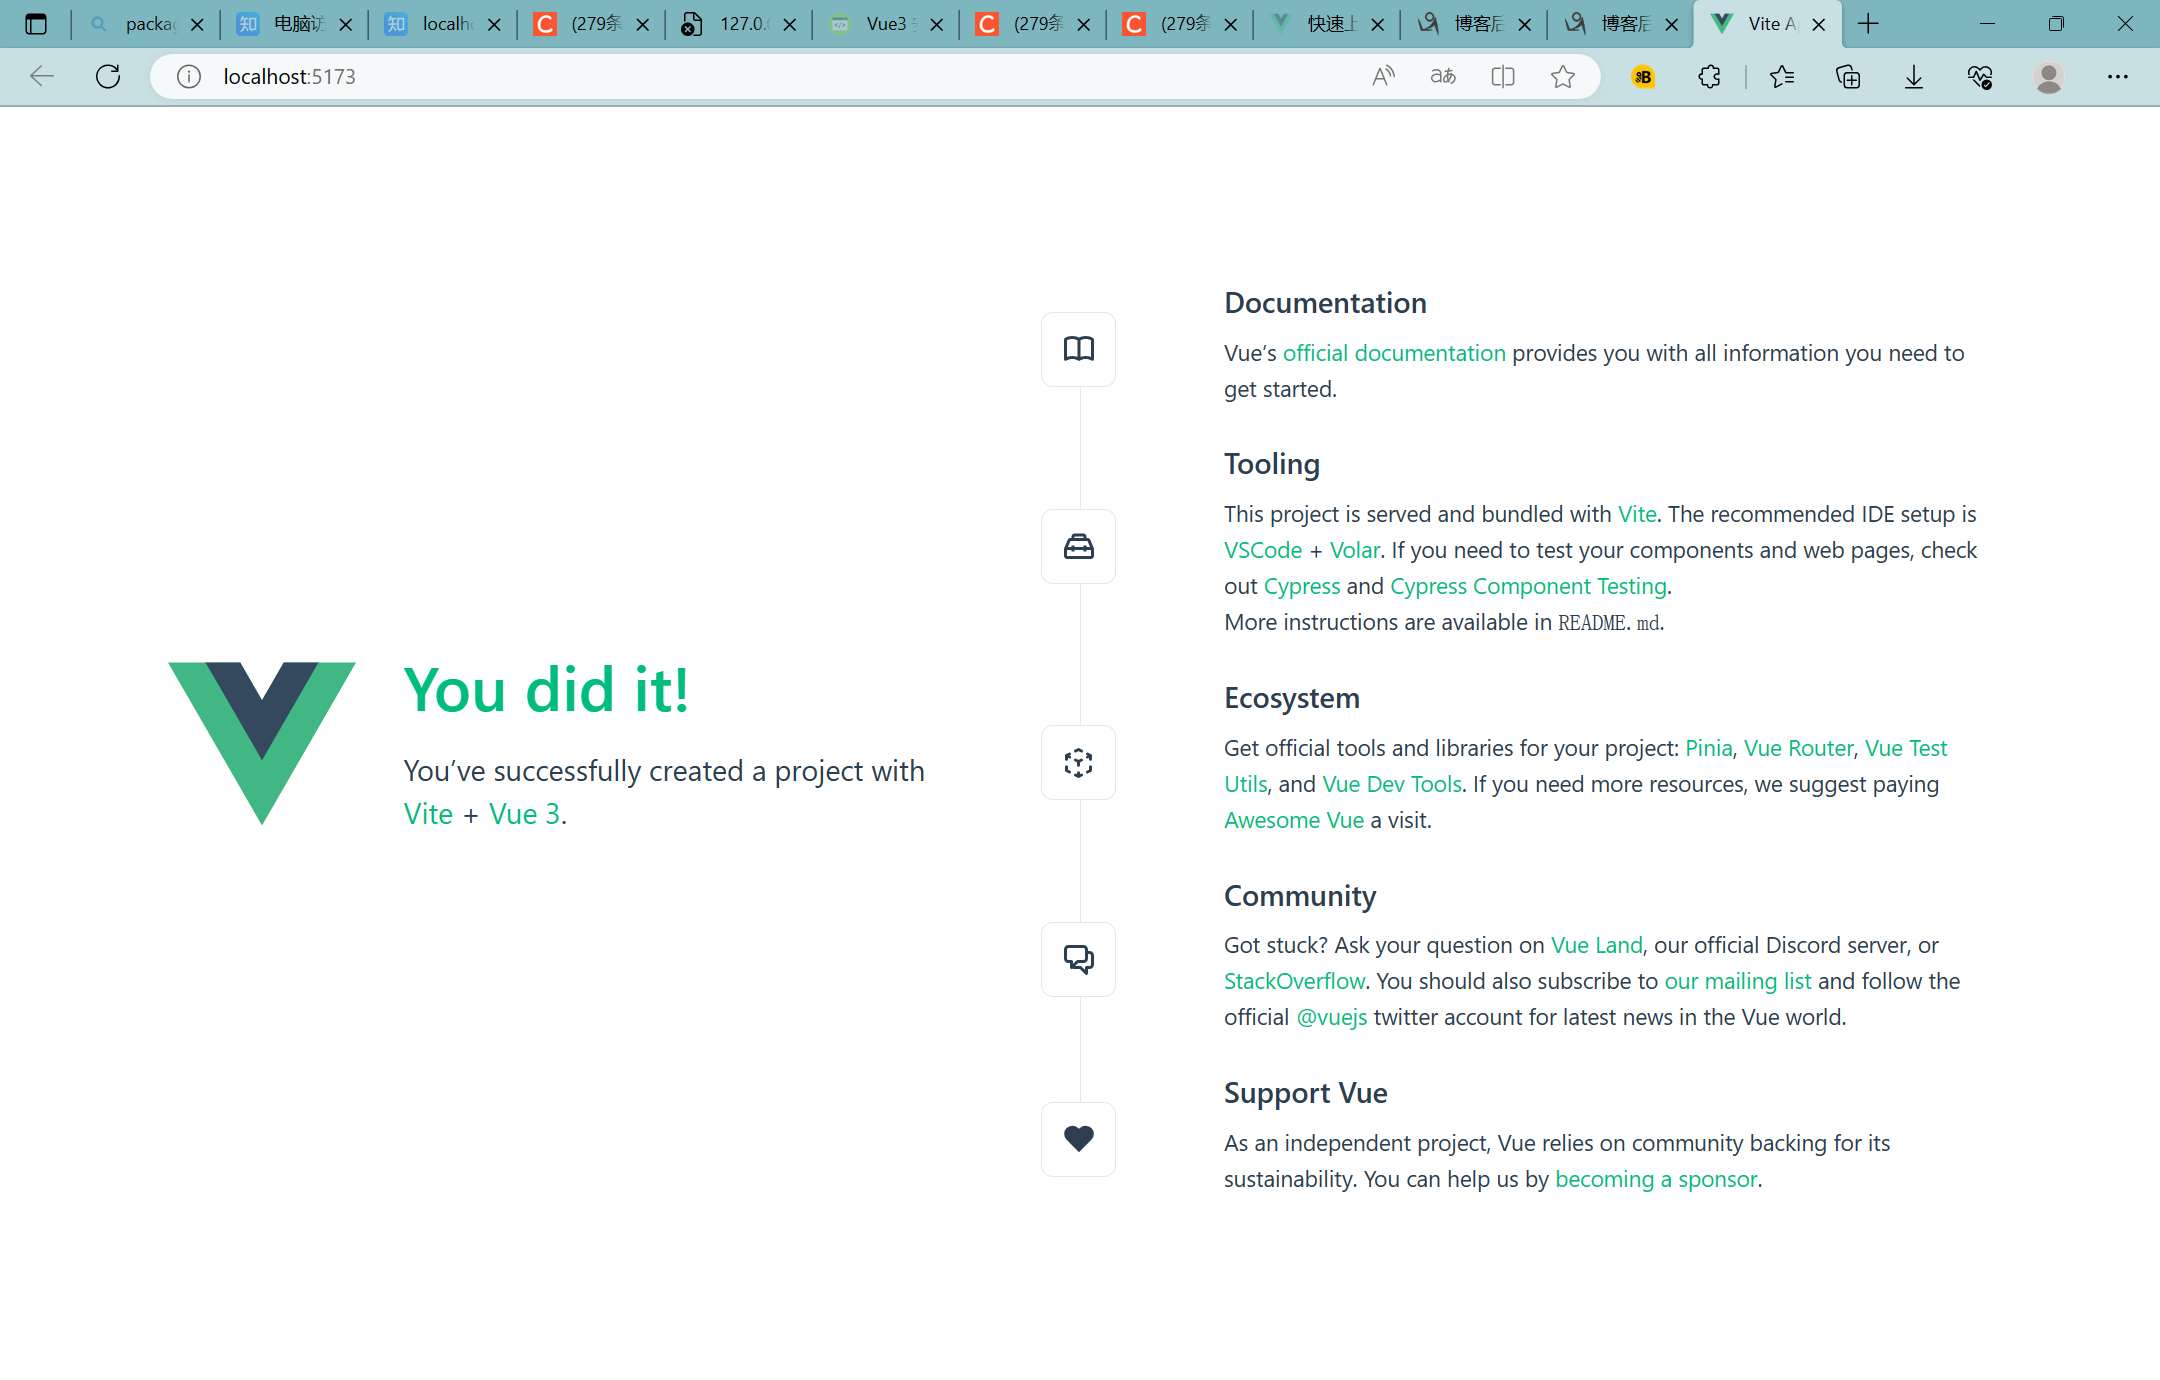
Task: Click the Documentation book icon
Action: tap(1078, 349)
